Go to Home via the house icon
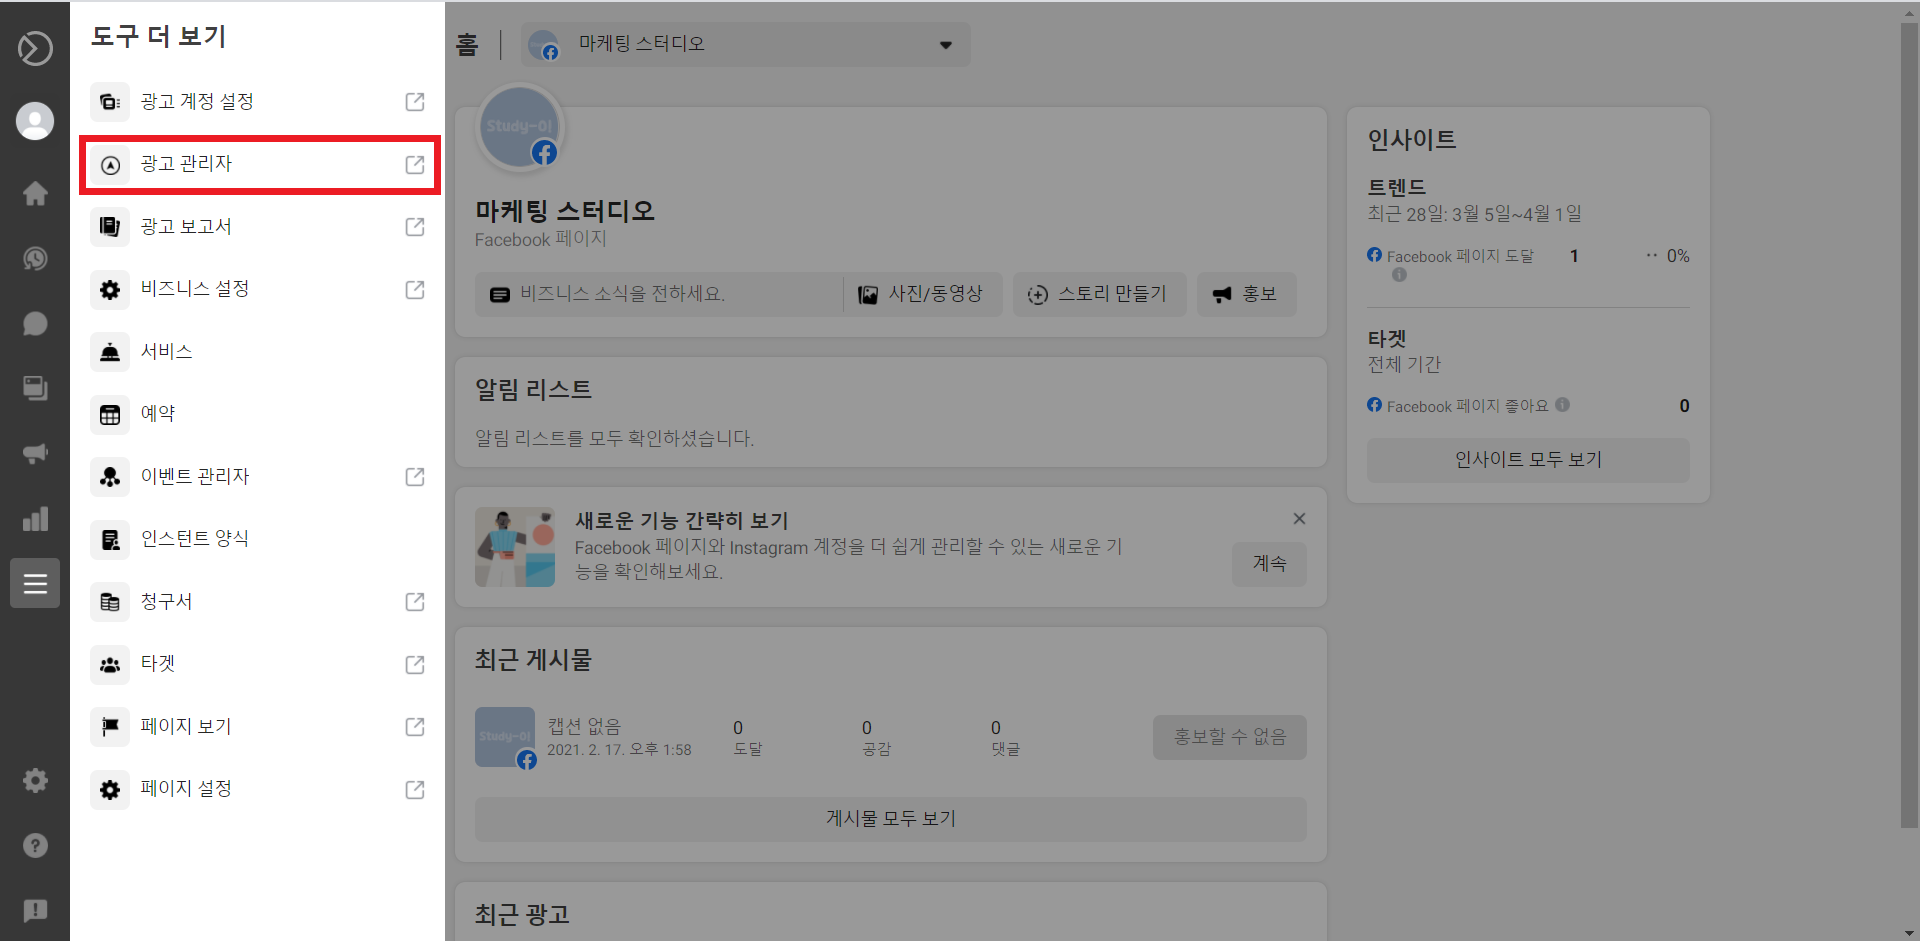 tap(35, 193)
